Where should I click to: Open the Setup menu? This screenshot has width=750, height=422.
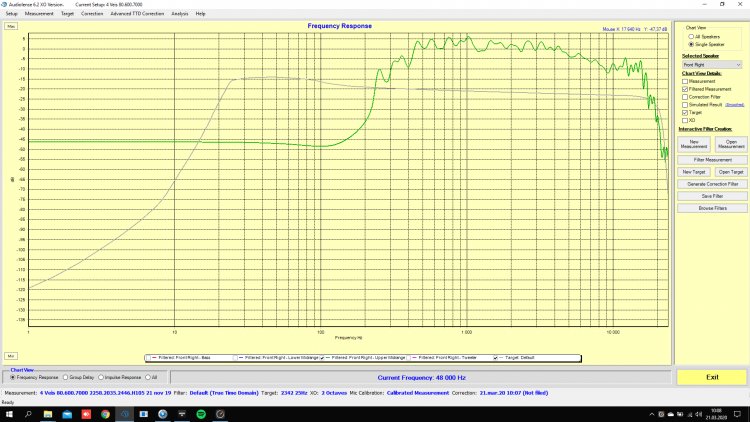tap(11, 14)
